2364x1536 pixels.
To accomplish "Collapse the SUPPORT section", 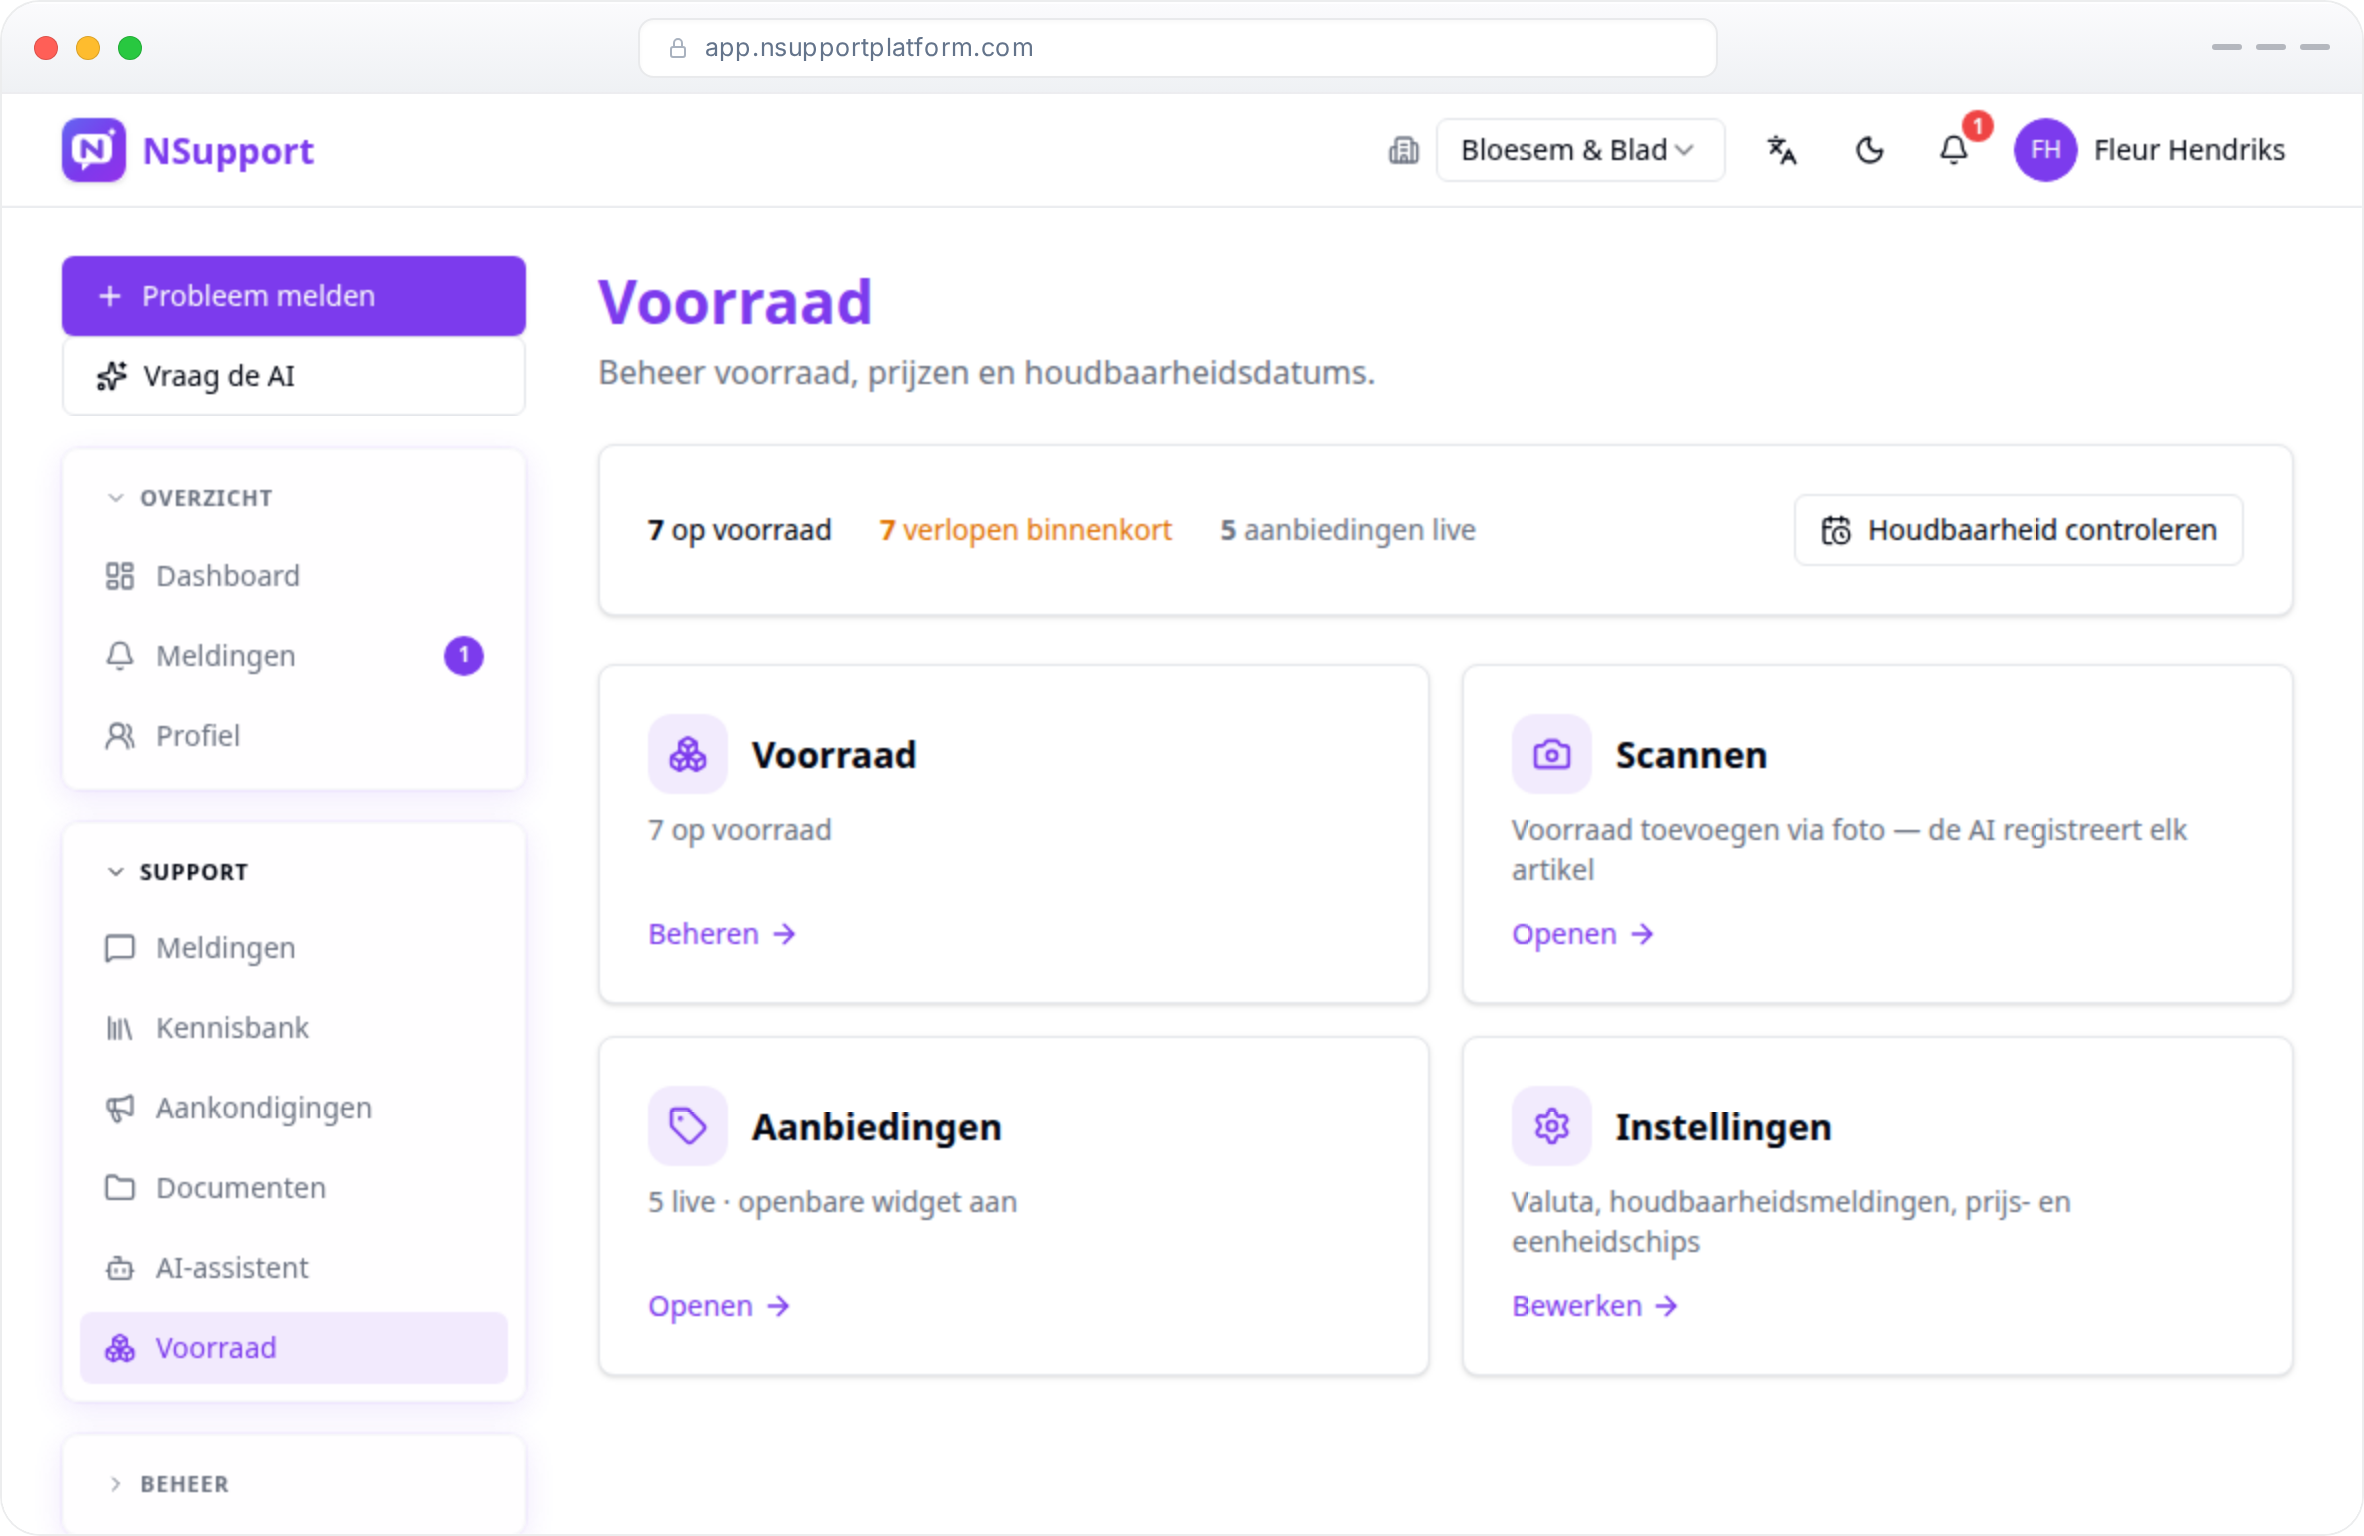I will pyautogui.click(x=178, y=872).
